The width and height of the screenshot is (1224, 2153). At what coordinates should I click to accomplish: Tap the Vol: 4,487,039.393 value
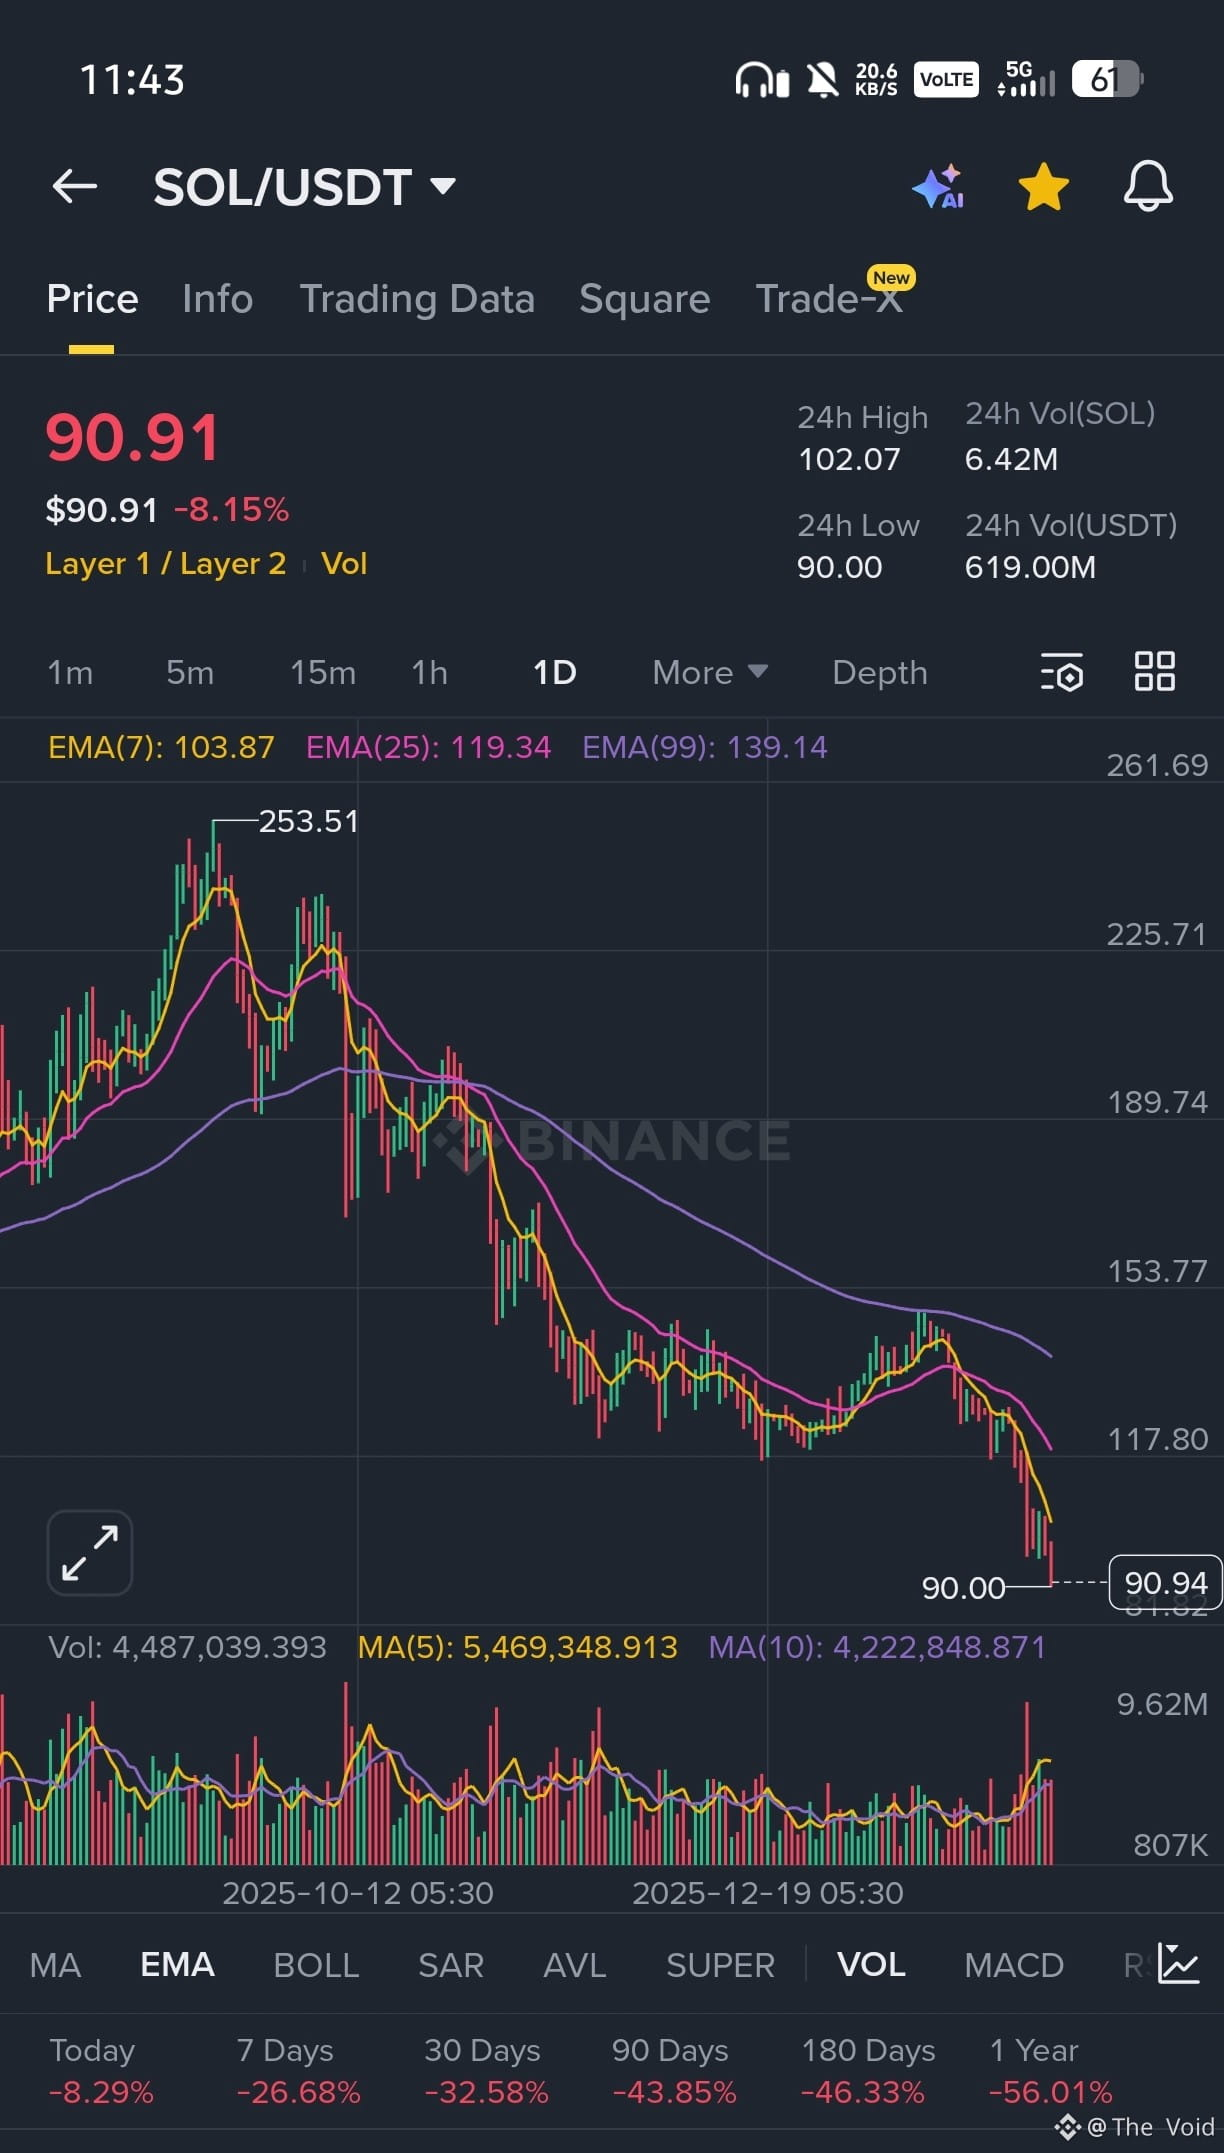tap(188, 1647)
